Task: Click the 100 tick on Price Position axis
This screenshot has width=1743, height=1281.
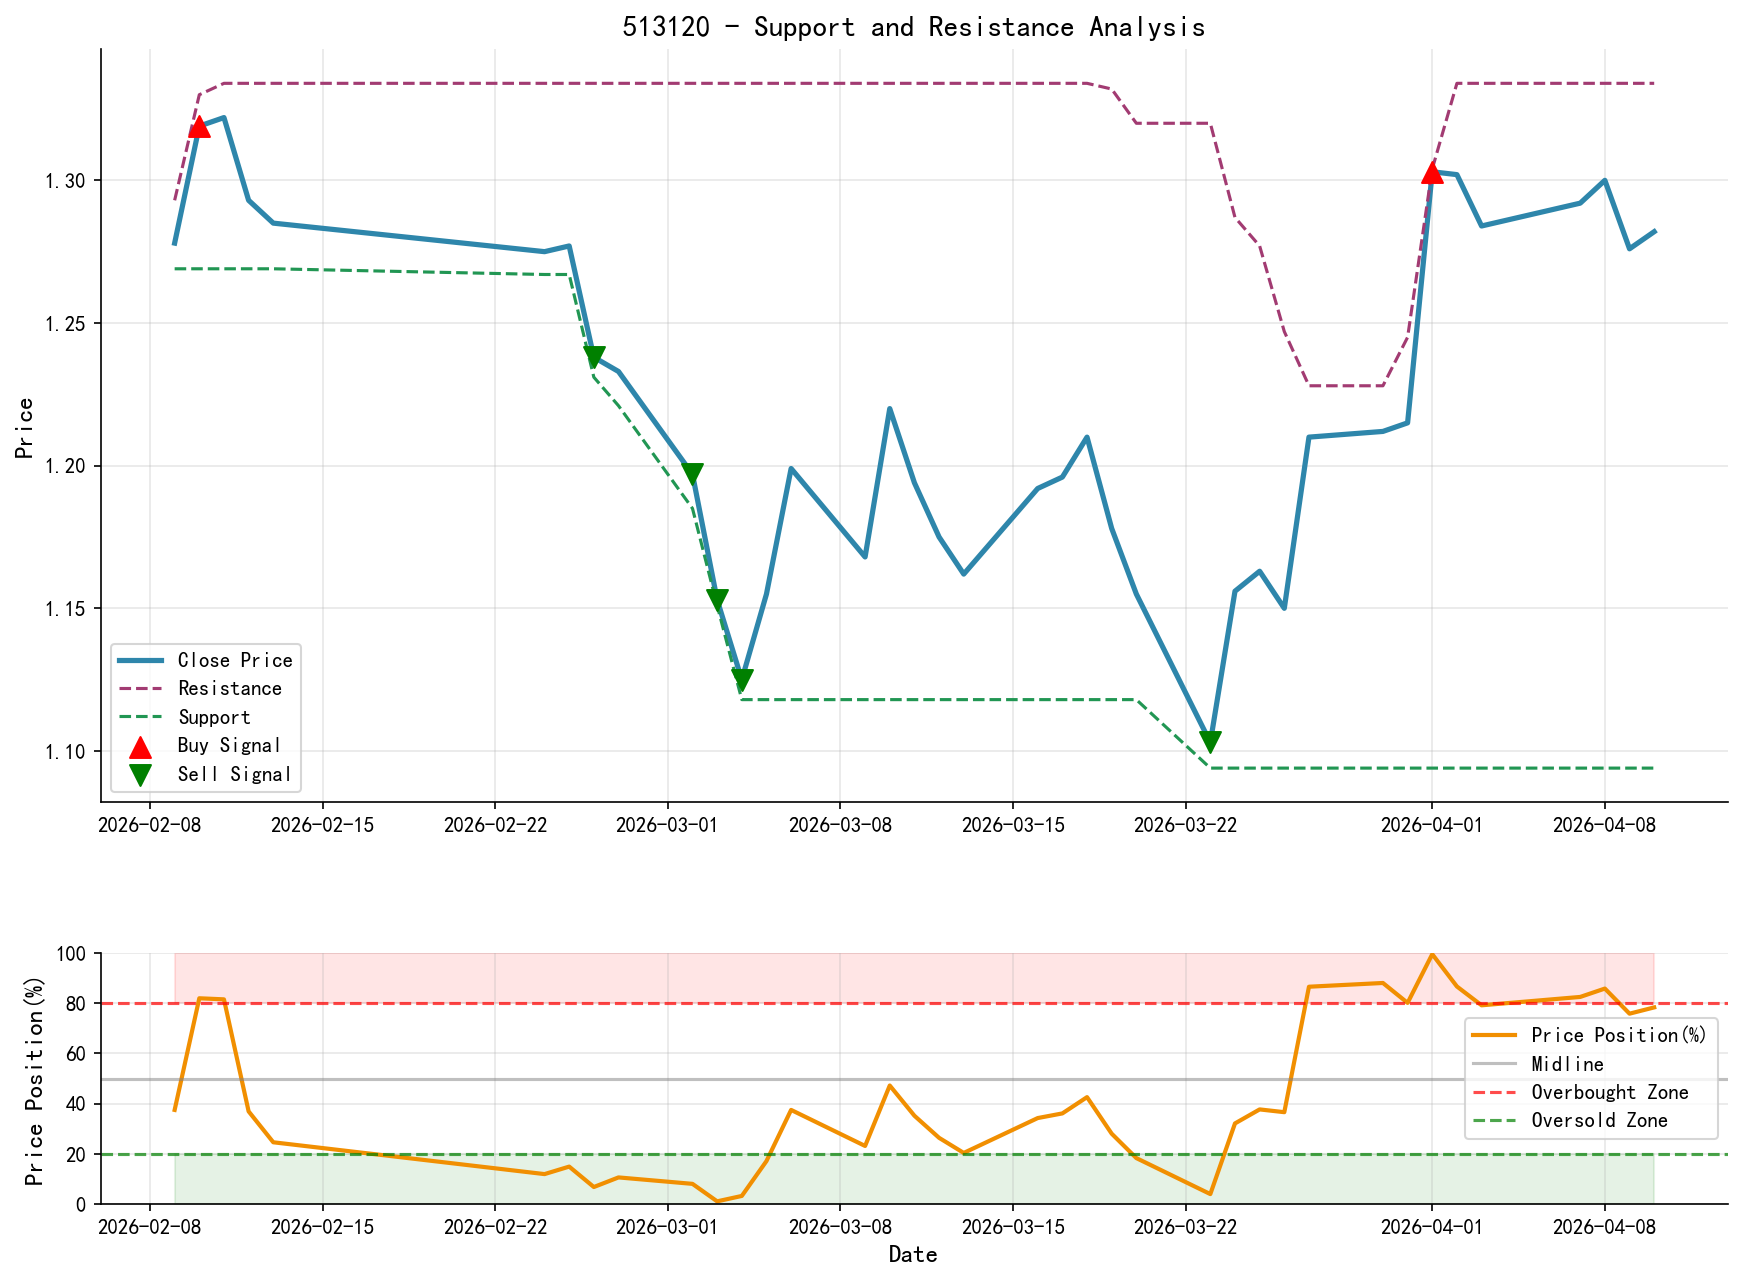Action: pyautogui.click(x=72, y=954)
